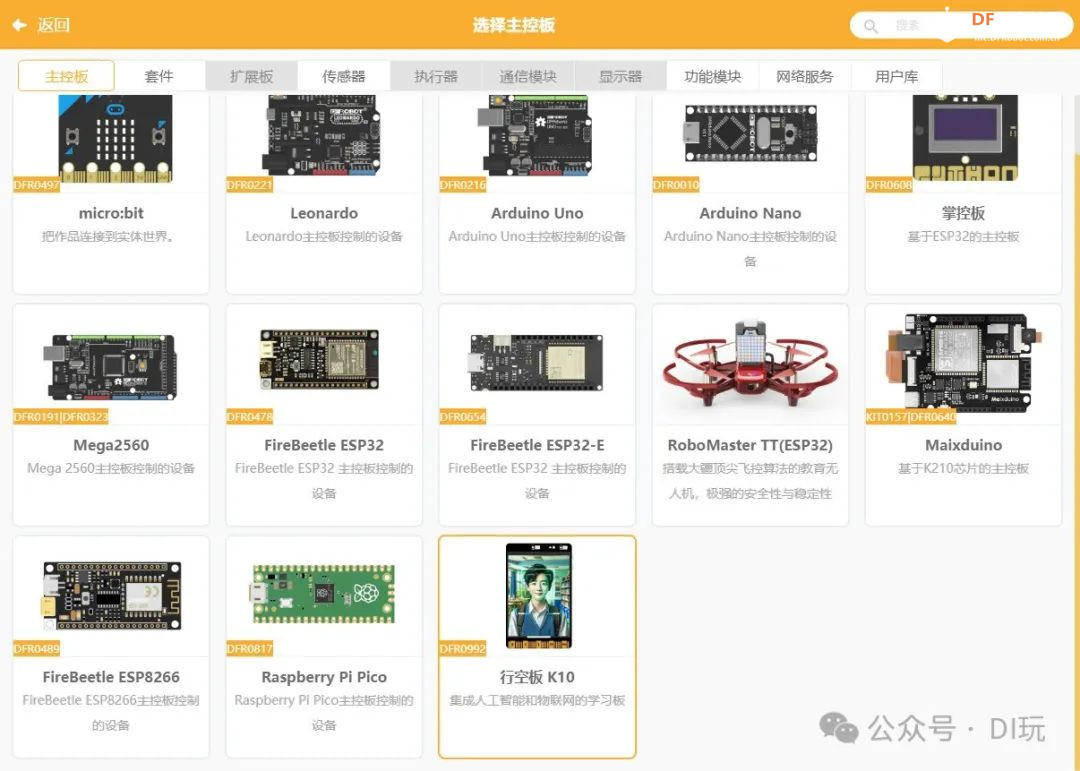Click the KIT0157|DFR0640 SKU label
This screenshot has width=1080, height=771.
point(911,417)
